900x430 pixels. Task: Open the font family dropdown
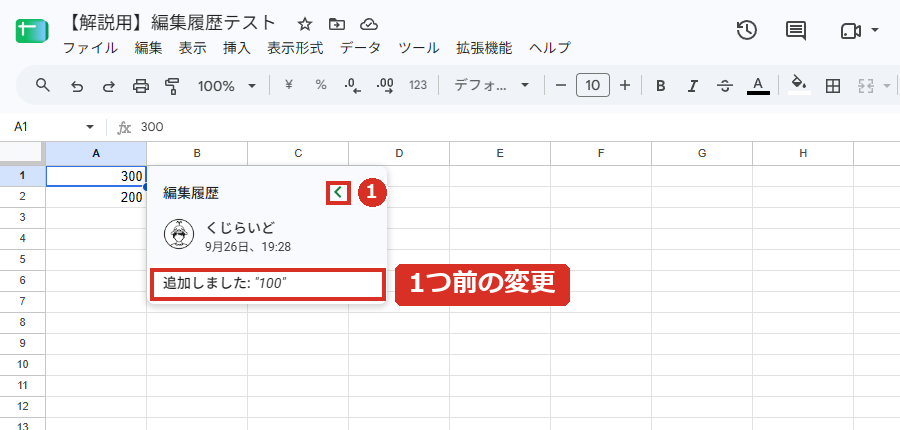tap(491, 86)
